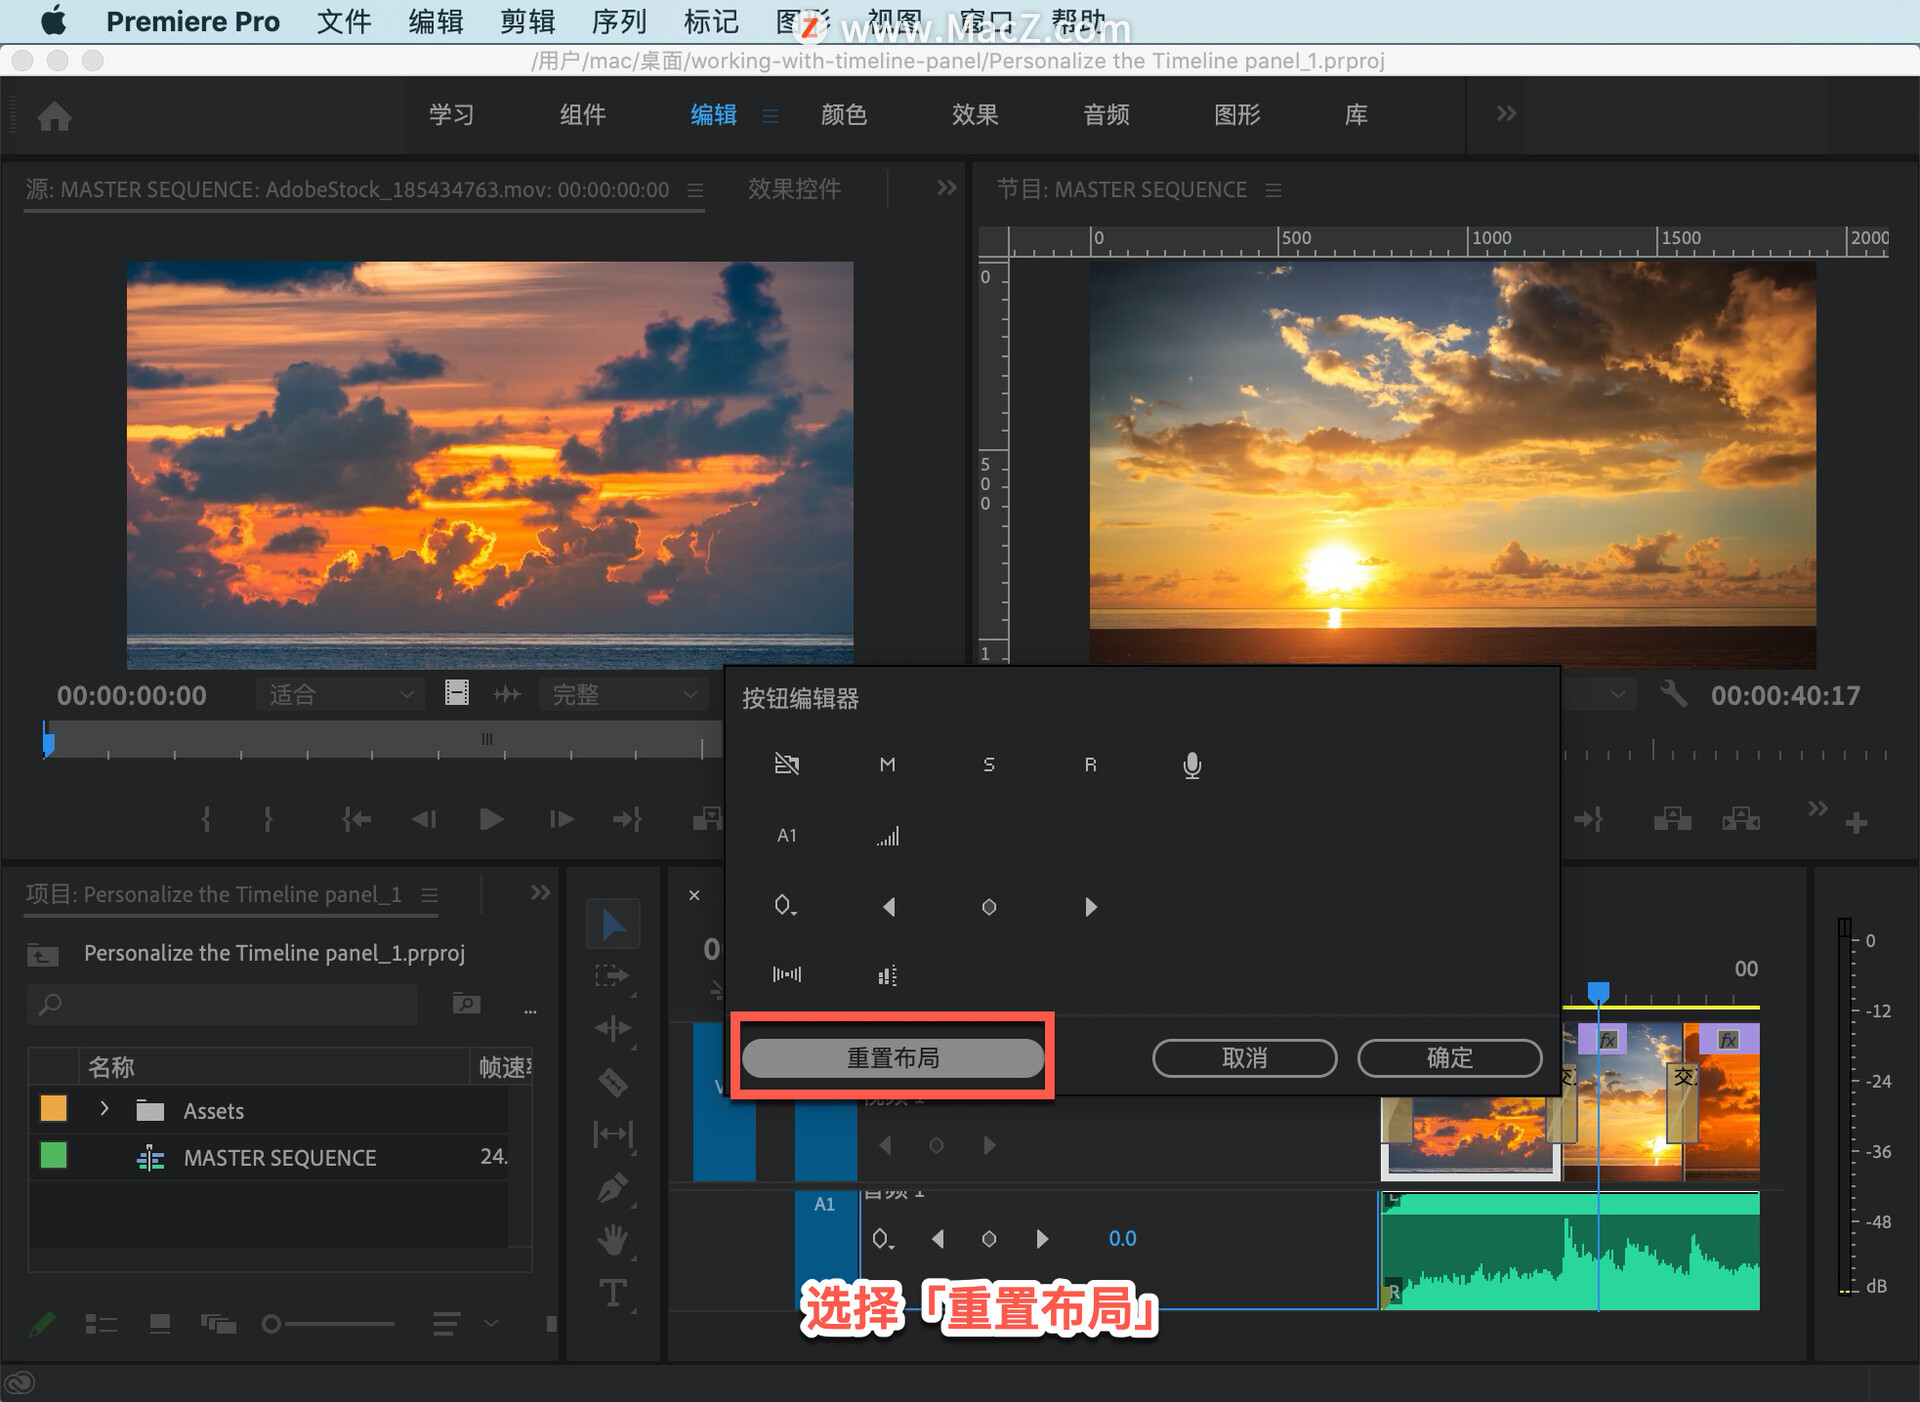Viewport: 1920px width, 1402px height.
Task: Click the project search field
Action: click(x=225, y=1004)
